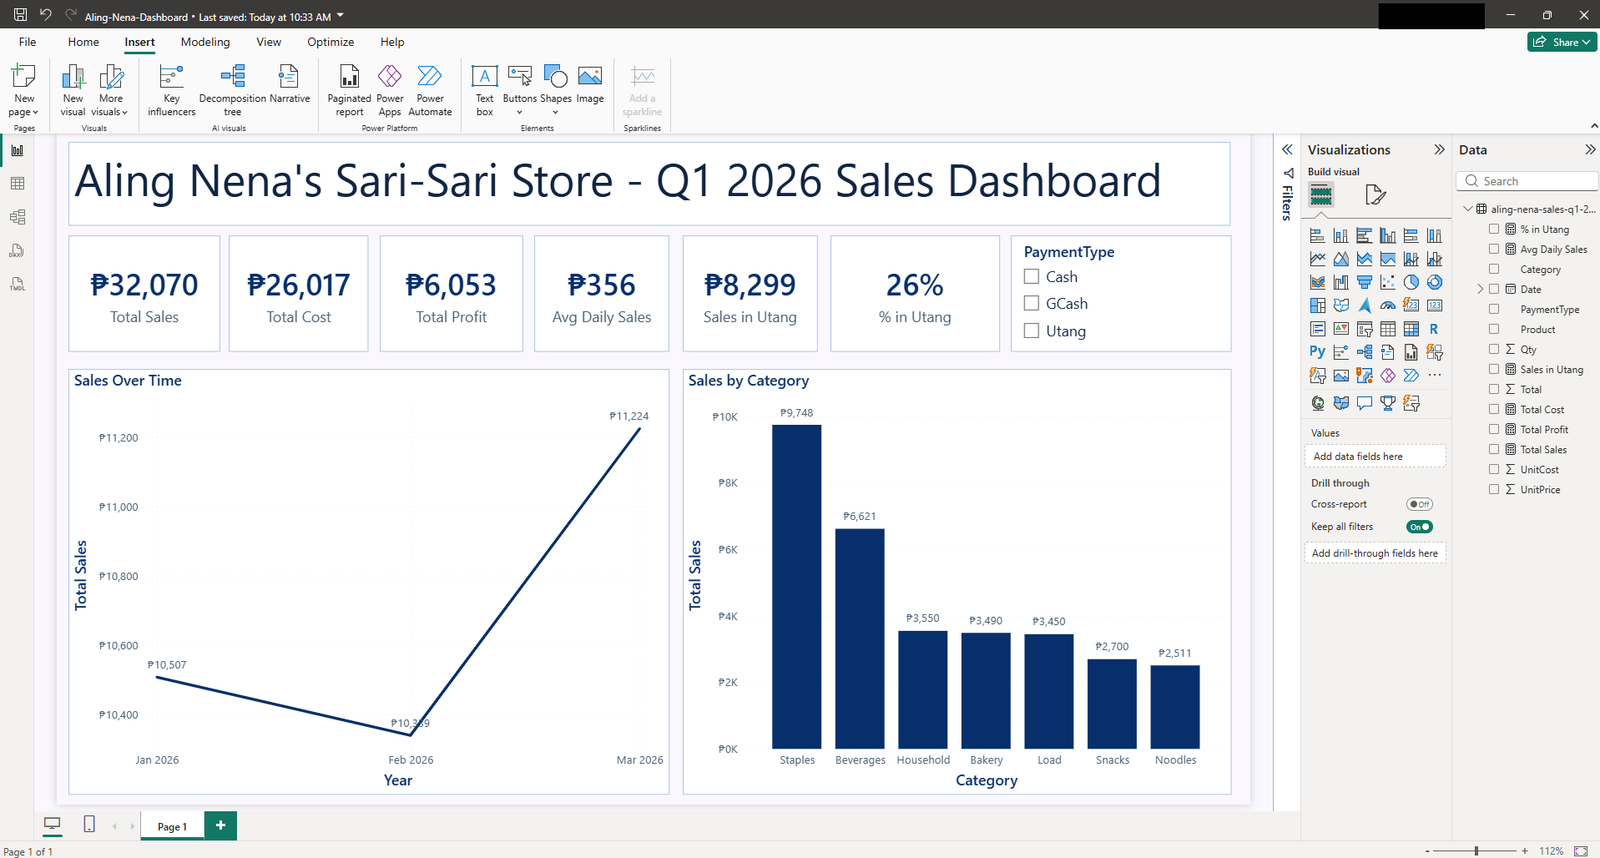1600x858 pixels.
Task: Select Line chart visualization icon
Action: pyautogui.click(x=1317, y=259)
